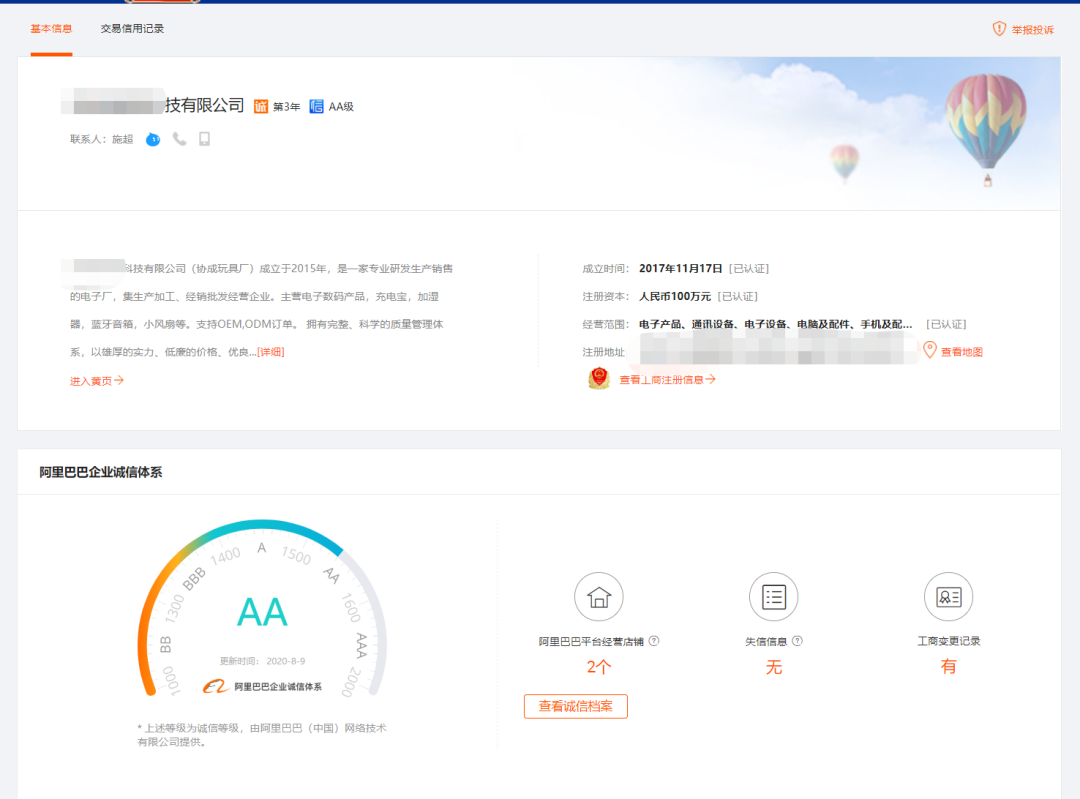Click the shield icon beside 举报投诉
The width and height of the screenshot is (1080, 799).
999,29
